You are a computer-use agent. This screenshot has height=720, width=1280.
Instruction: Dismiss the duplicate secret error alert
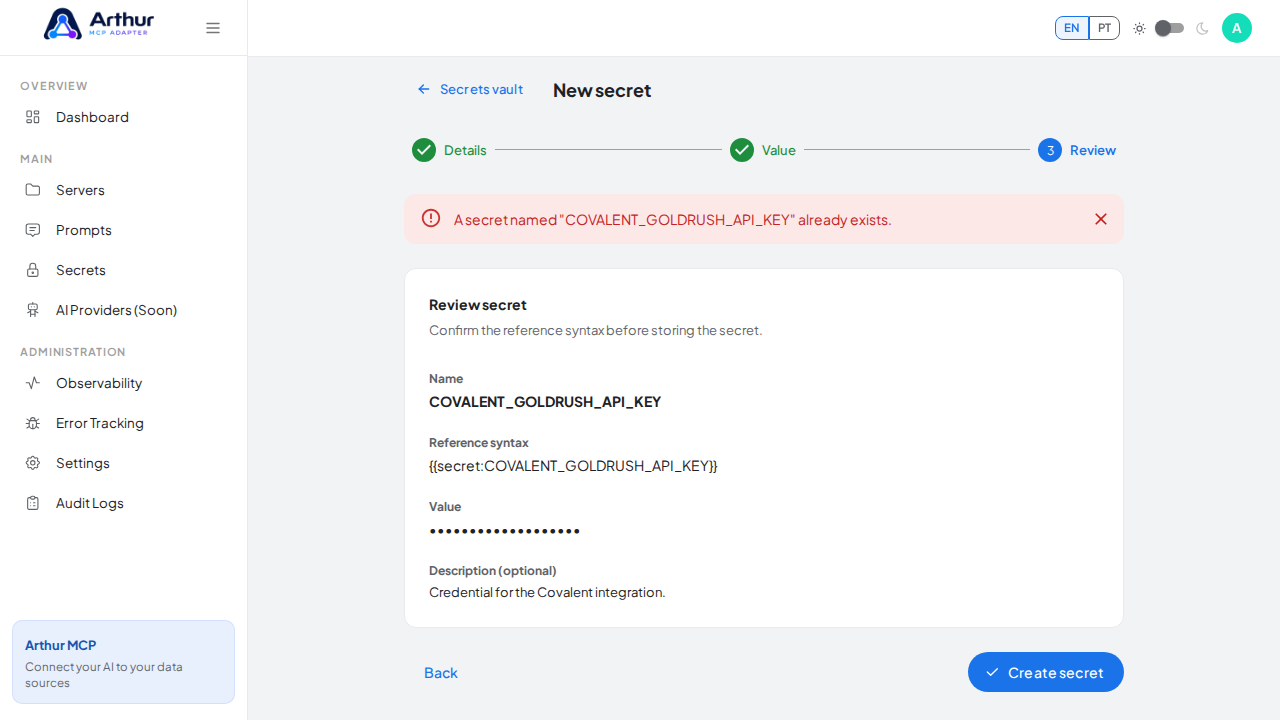(1101, 219)
